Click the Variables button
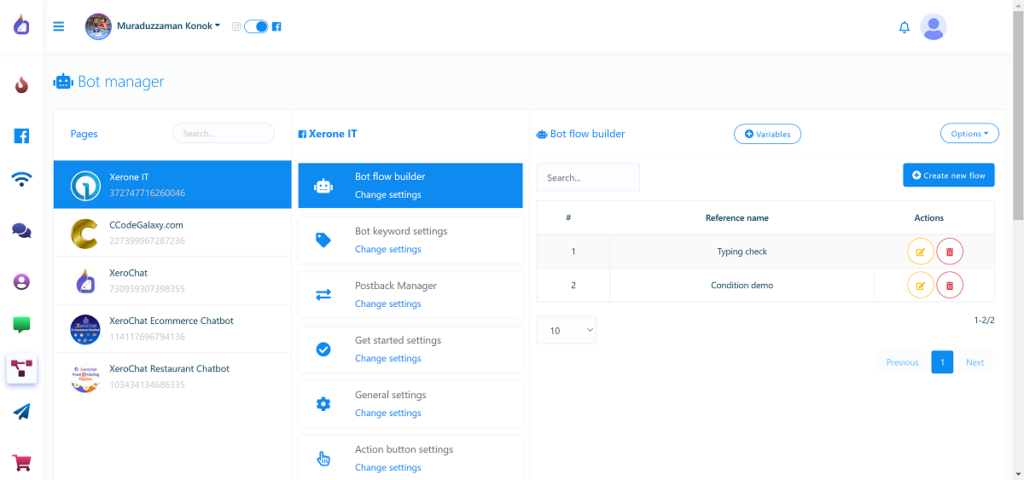Image resolution: width=1024 pixels, height=480 pixels. pos(767,134)
